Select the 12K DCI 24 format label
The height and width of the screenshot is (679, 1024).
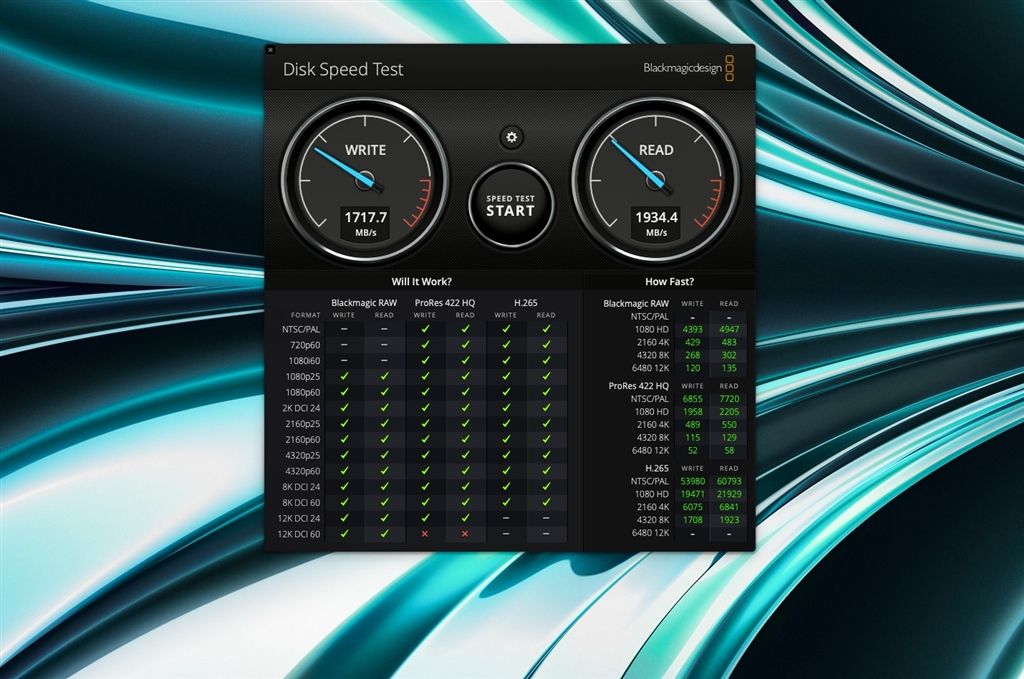tap(299, 518)
